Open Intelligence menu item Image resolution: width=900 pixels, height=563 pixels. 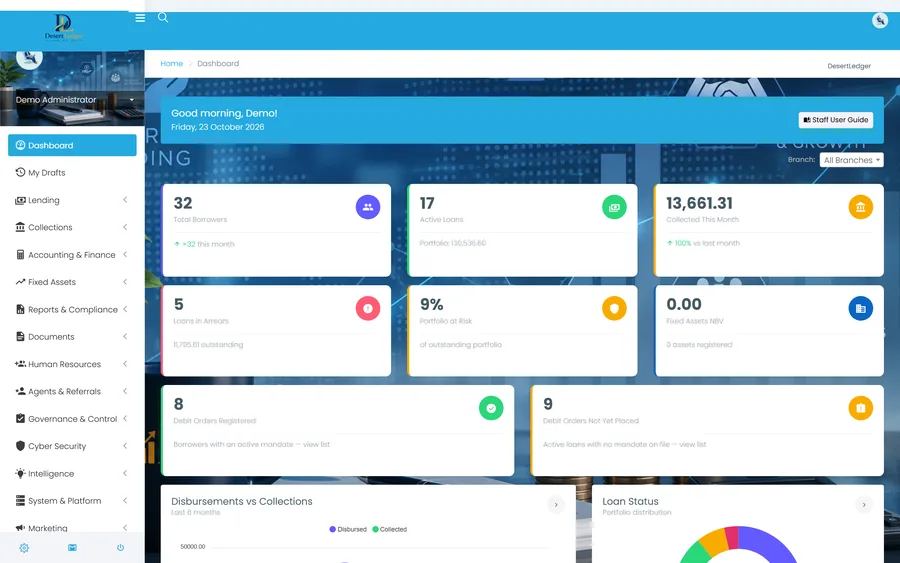(72, 473)
